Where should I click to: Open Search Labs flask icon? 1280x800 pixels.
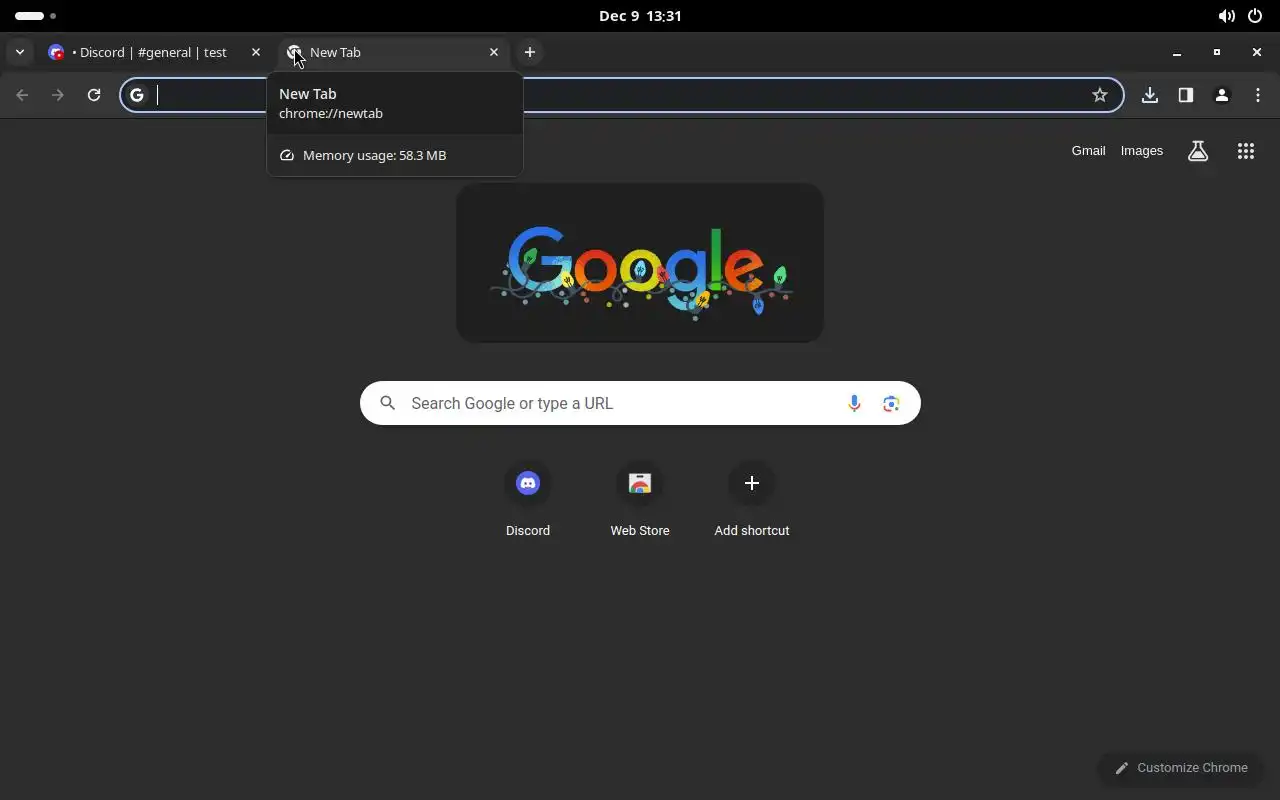tap(1198, 151)
